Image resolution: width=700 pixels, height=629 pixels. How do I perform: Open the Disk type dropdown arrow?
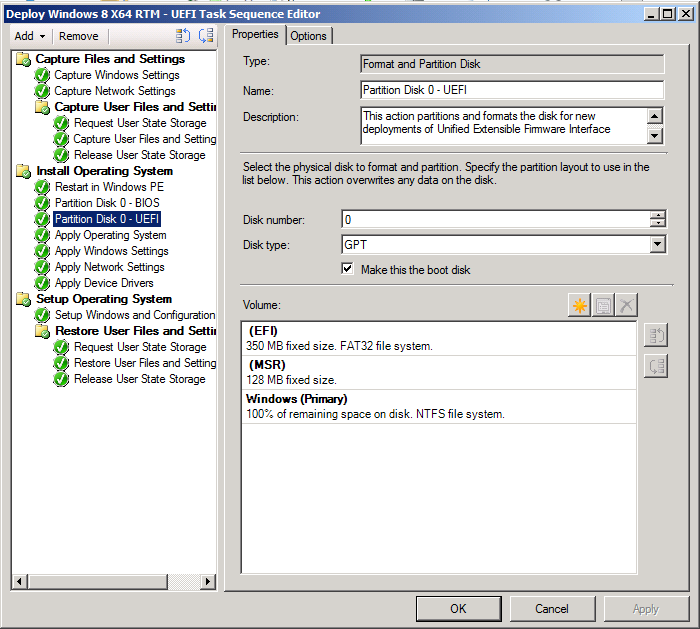(658, 244)
